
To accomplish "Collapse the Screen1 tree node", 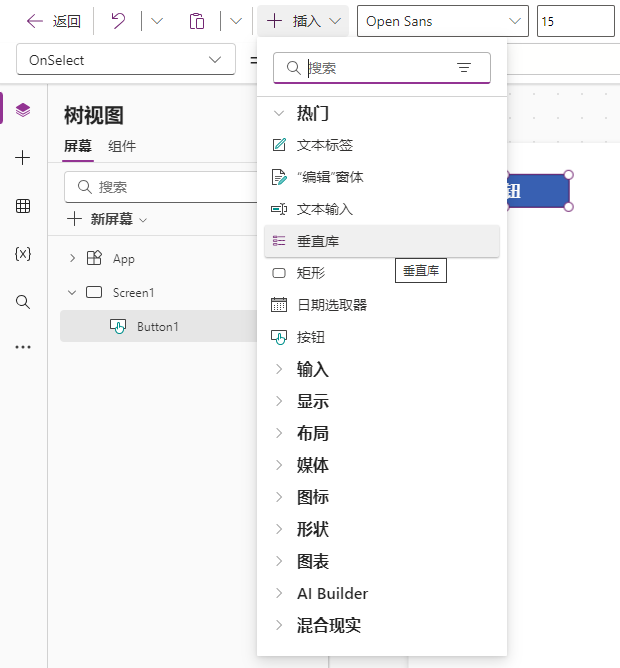I will coord(72,292).
